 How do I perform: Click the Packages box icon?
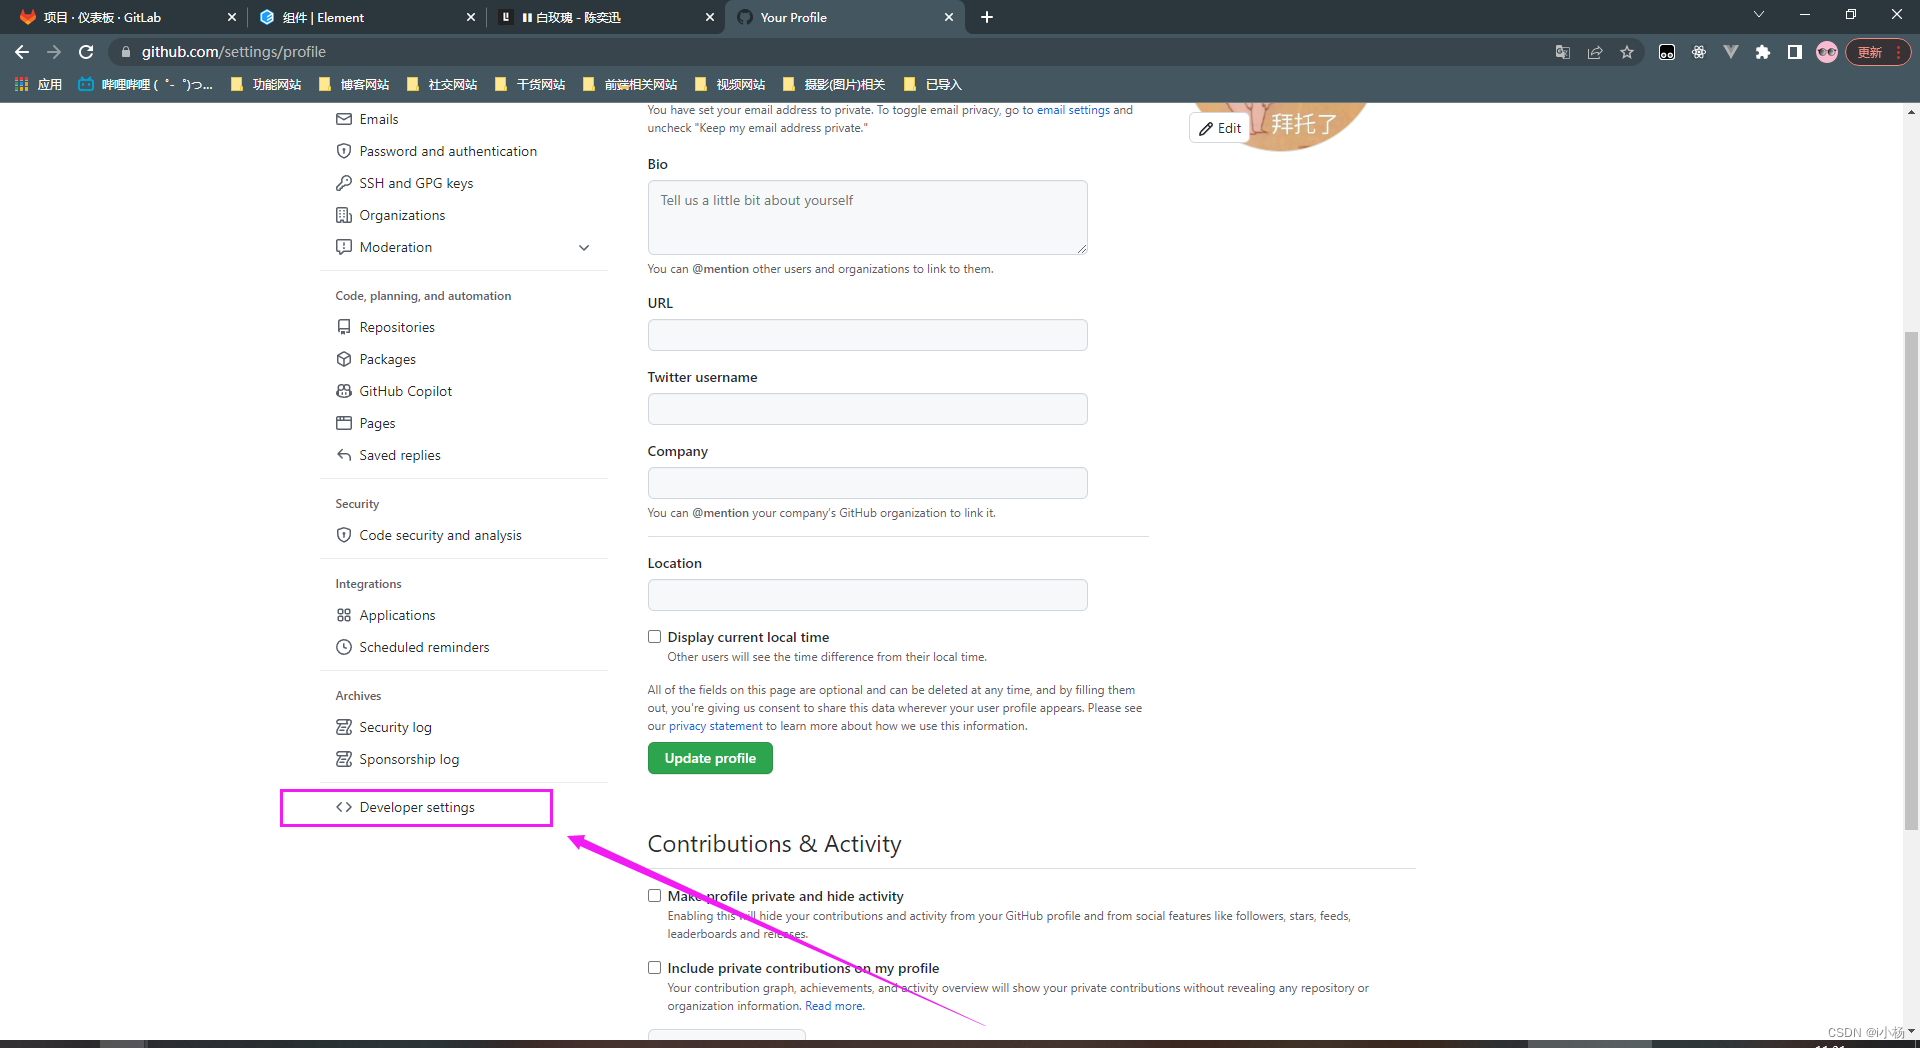click(x=344, y=359)
